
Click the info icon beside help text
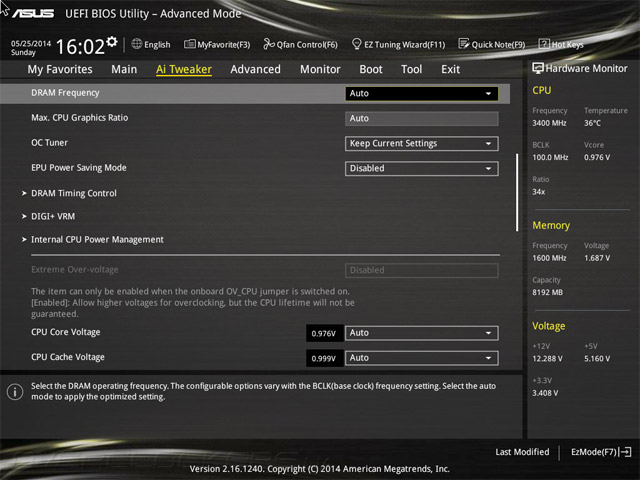(x=15, y=392)
